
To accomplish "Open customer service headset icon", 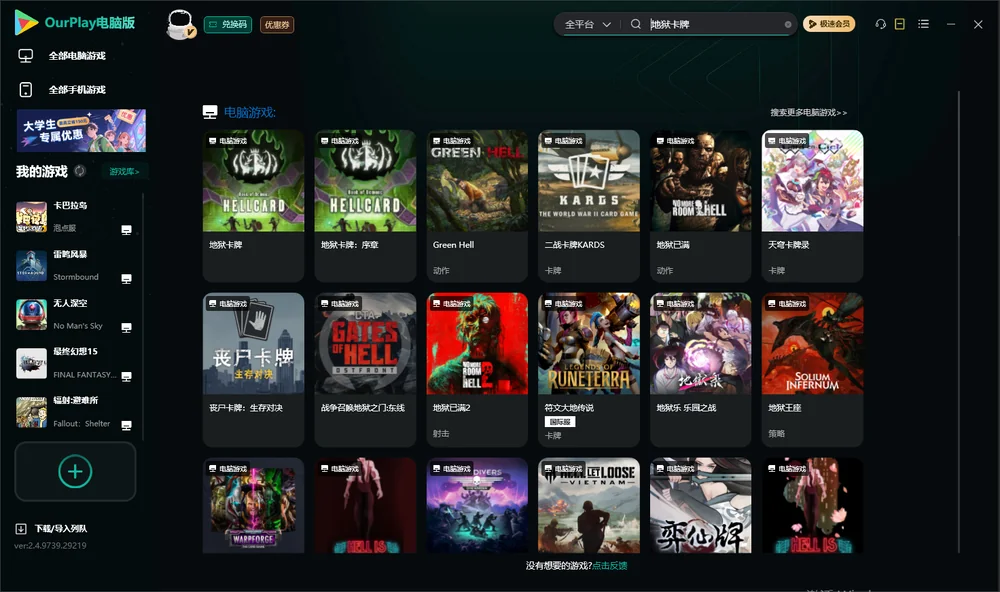I will point(881,24).
